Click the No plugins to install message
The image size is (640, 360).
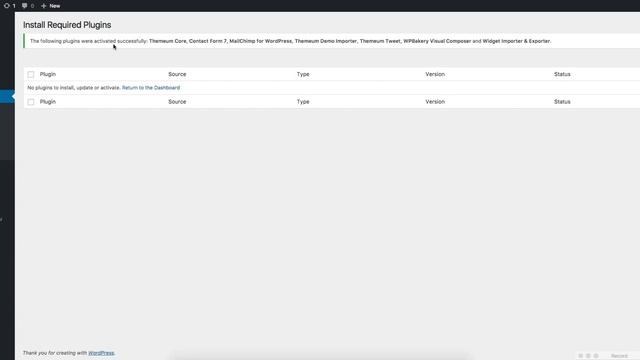pyautogui.click(x=74, y=88)
